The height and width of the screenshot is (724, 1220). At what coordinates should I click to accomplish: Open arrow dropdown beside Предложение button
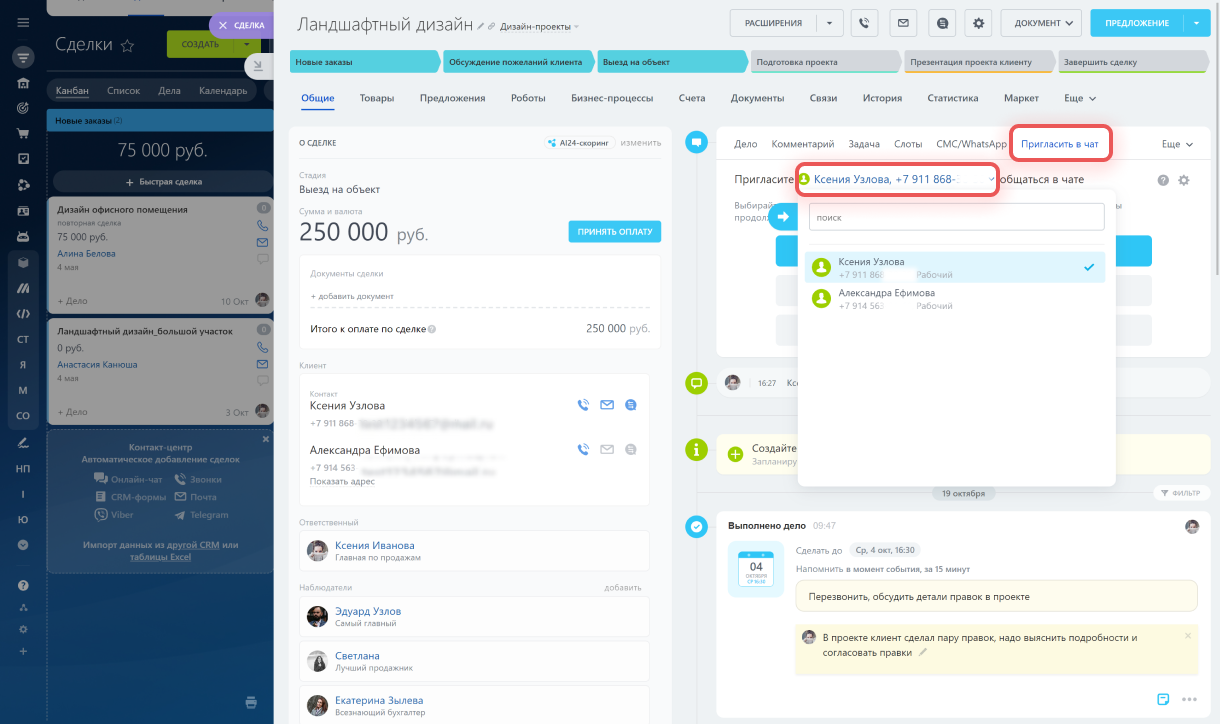click(1196, 23)
